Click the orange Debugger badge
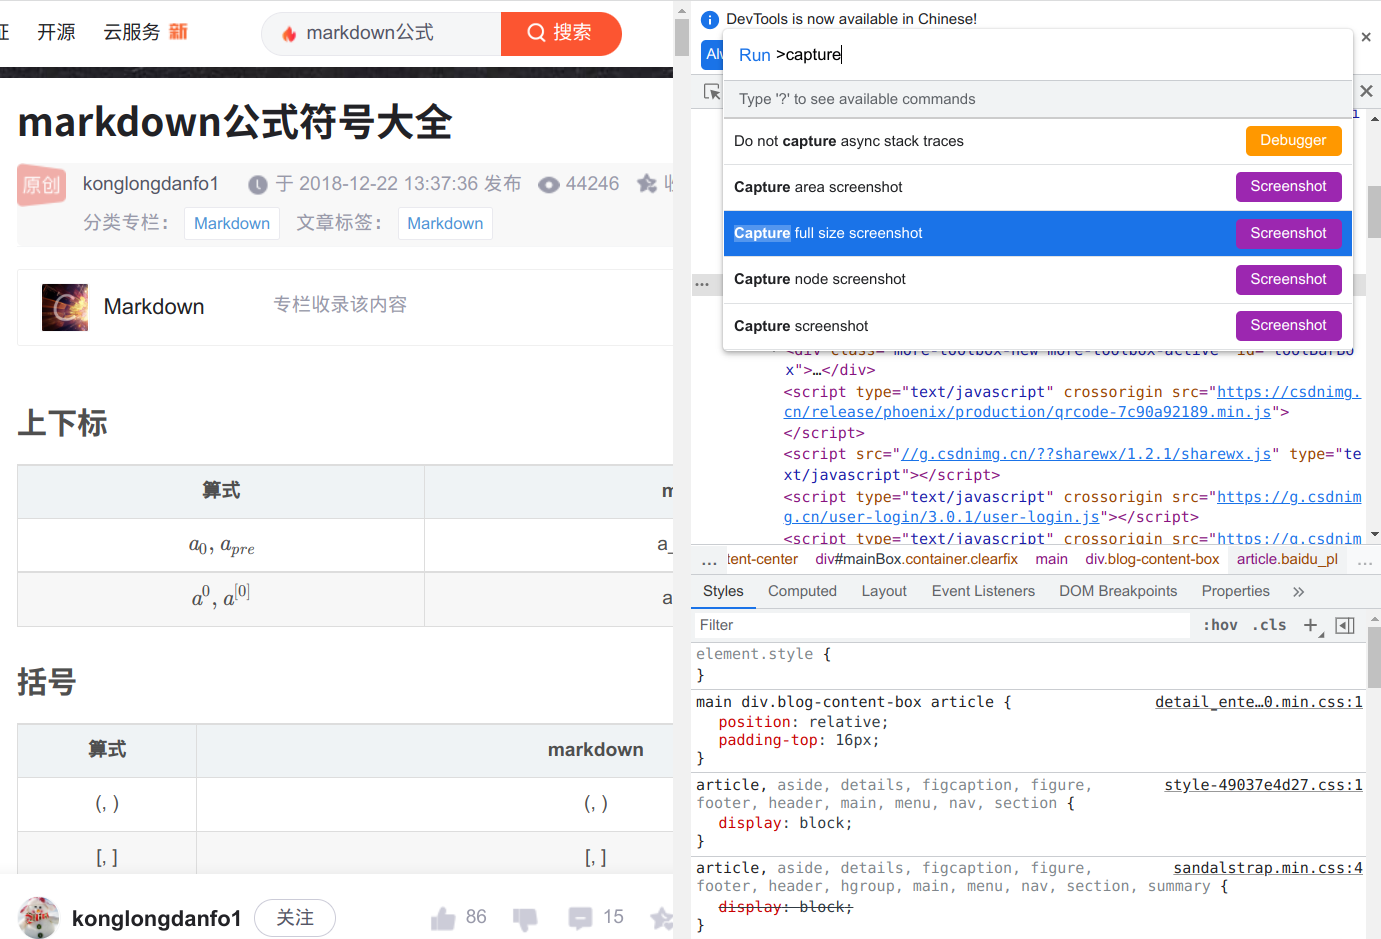The height and width of the screenshot is (939, 1381). [1293, 141]
